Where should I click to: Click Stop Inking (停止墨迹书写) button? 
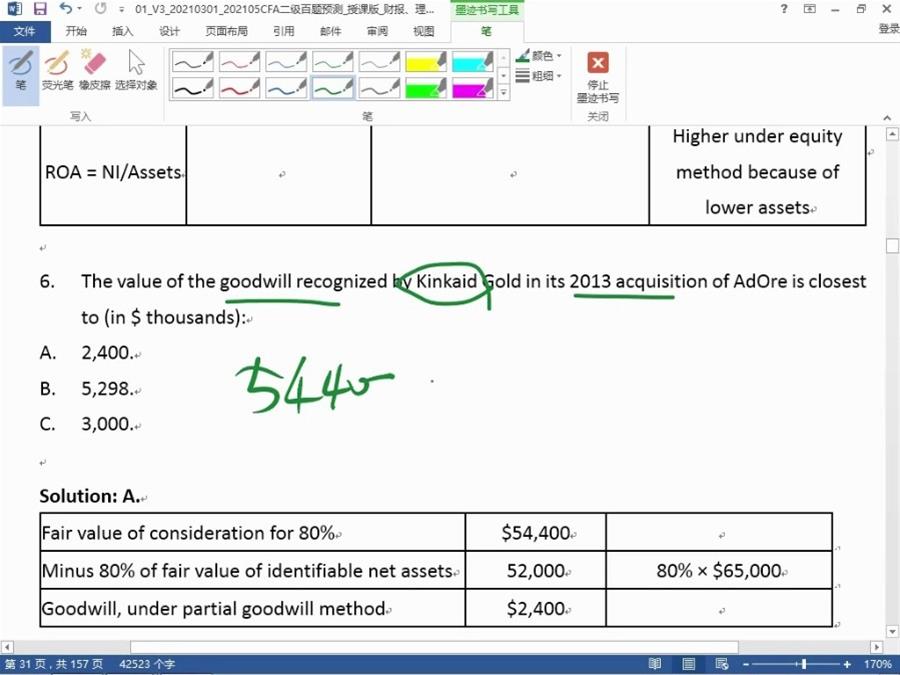[x=598, y=77]
